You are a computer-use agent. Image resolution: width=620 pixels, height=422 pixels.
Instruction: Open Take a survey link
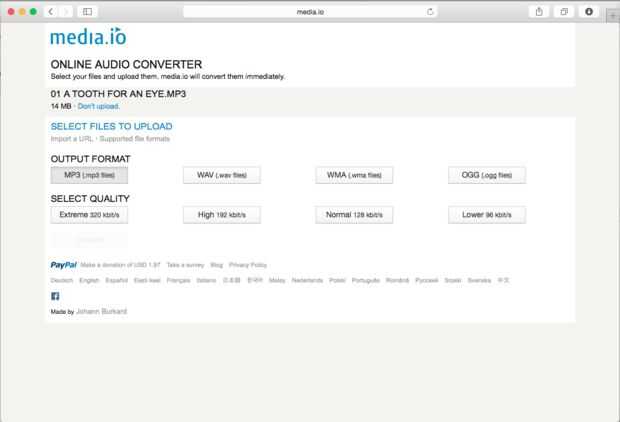click(x=185, y=265)
